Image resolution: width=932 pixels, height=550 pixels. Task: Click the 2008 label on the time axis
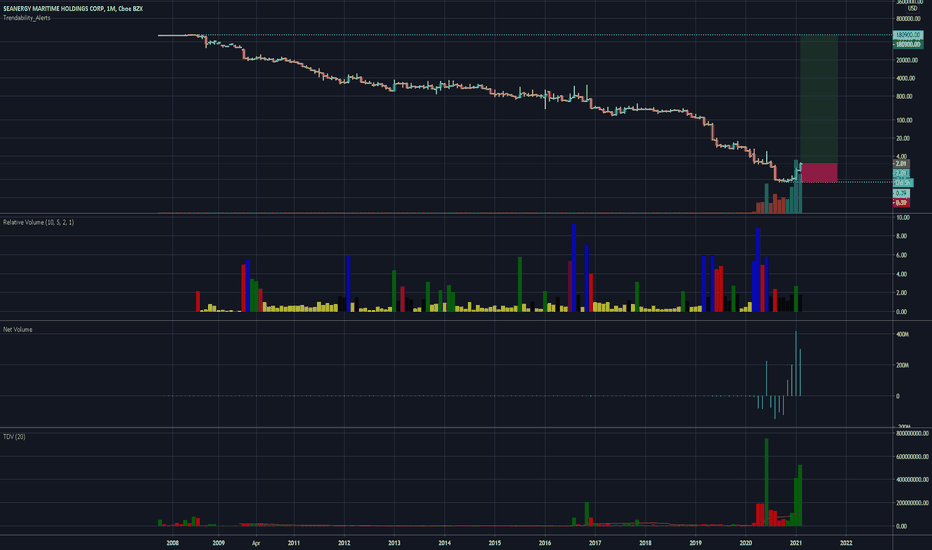click(x=172, y=543)
